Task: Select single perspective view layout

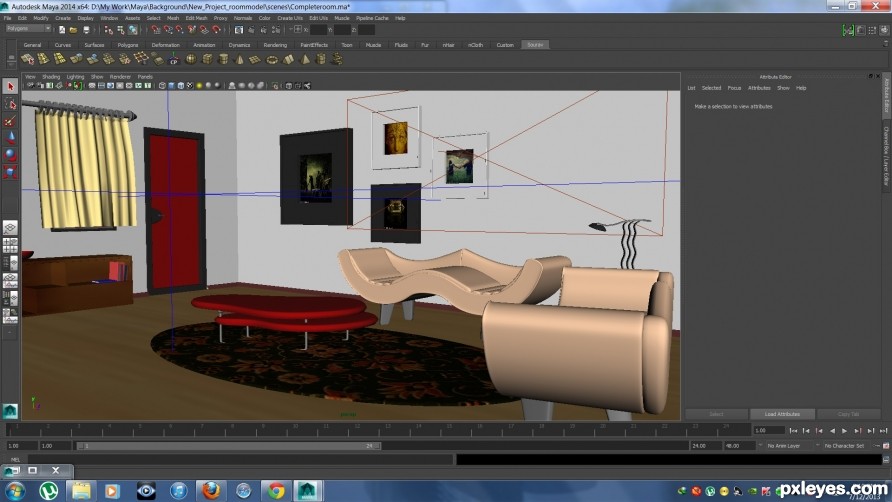Action: 10,228
